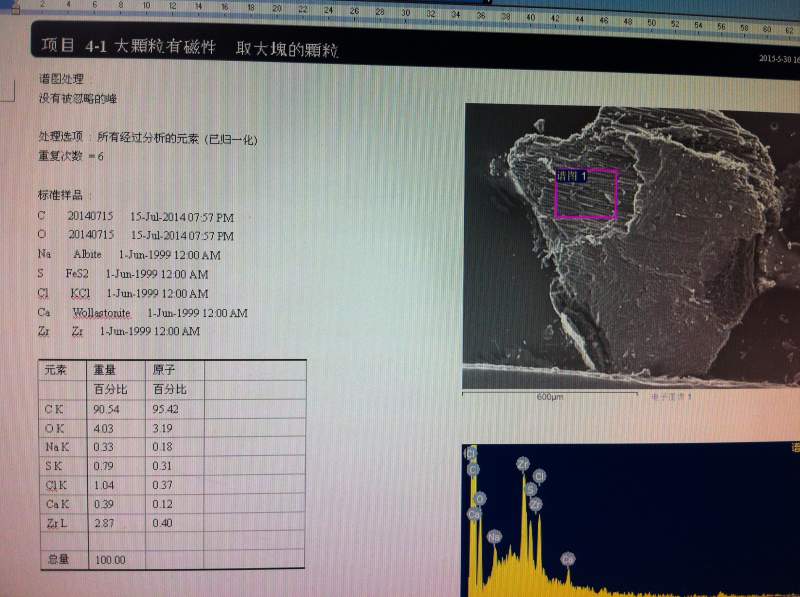Viewport: 800px width, 597px height.
Task: Click the 'O' peak label in the spectrum
Action: point(480,498)
